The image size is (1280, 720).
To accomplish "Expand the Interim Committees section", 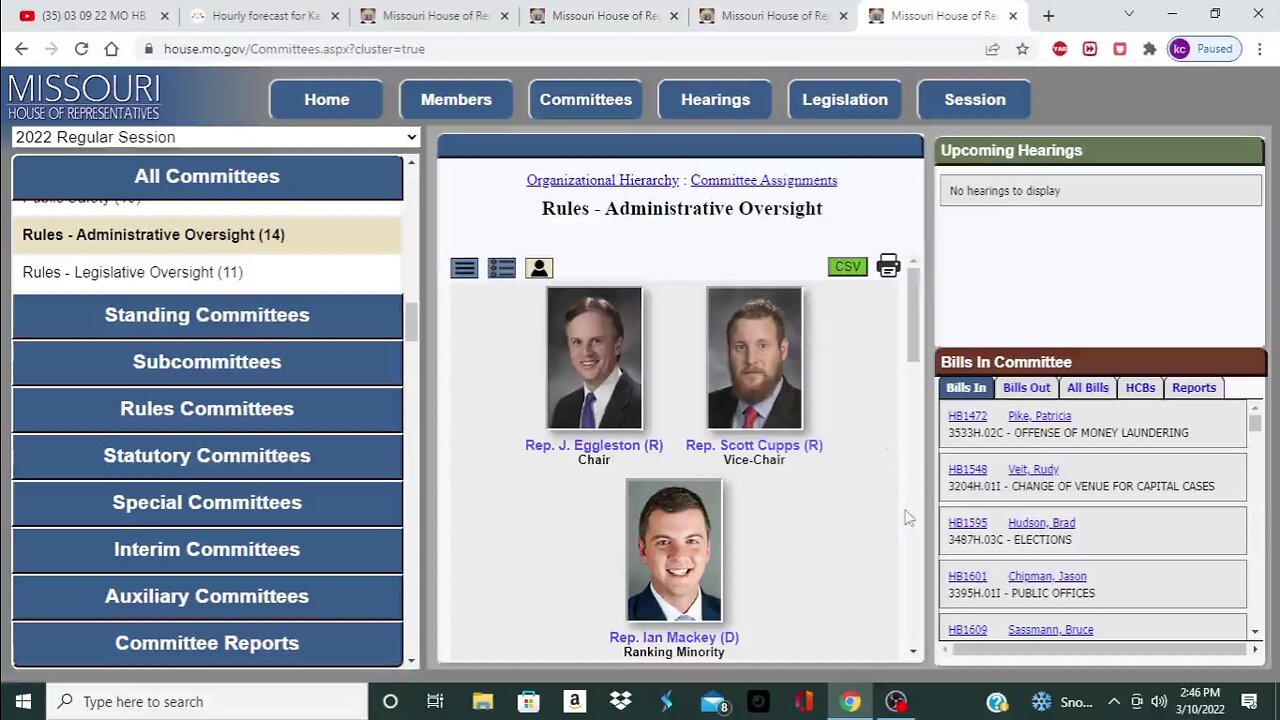I will [207, 550].
